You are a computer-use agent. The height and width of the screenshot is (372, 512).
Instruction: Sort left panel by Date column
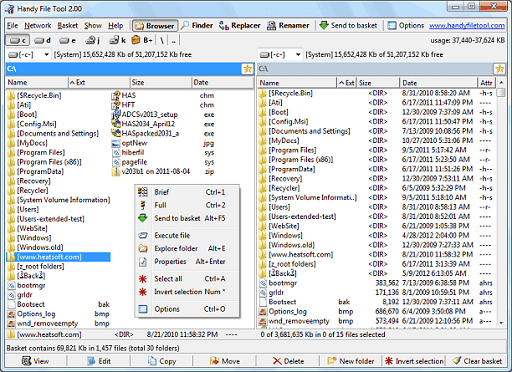click(x=223, y=83)
